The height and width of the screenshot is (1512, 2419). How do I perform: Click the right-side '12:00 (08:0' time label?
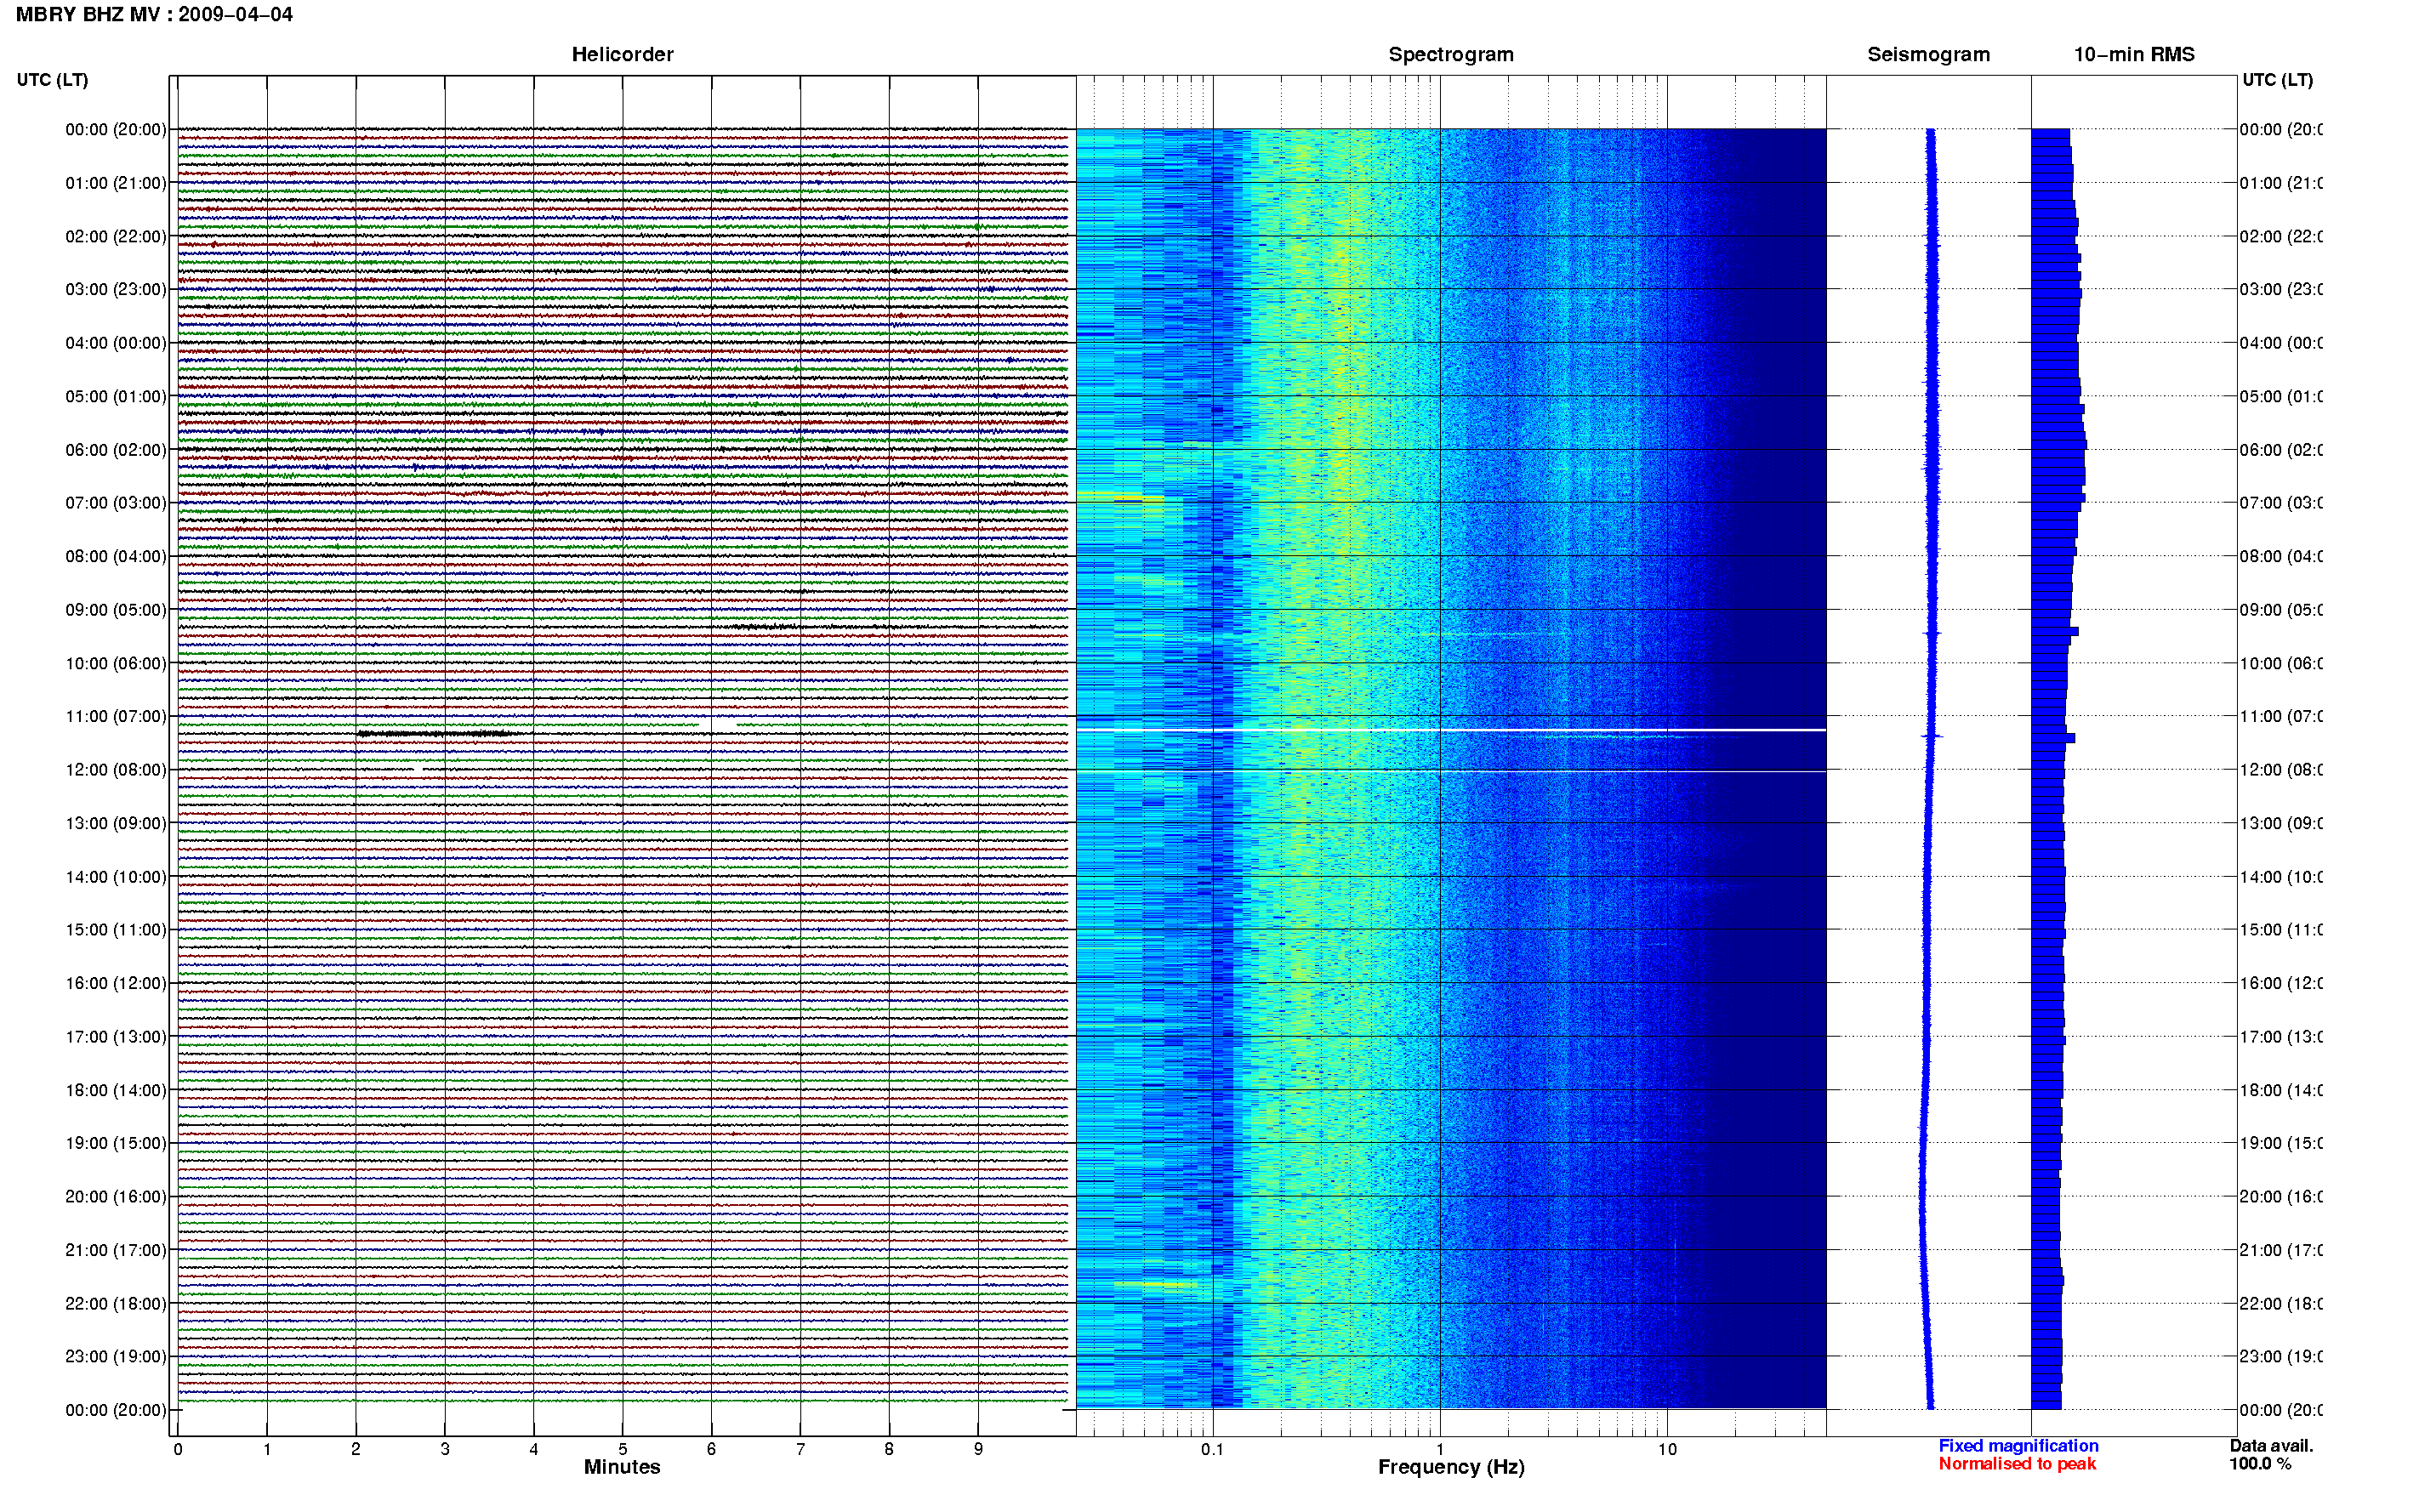pos(2280,770)
